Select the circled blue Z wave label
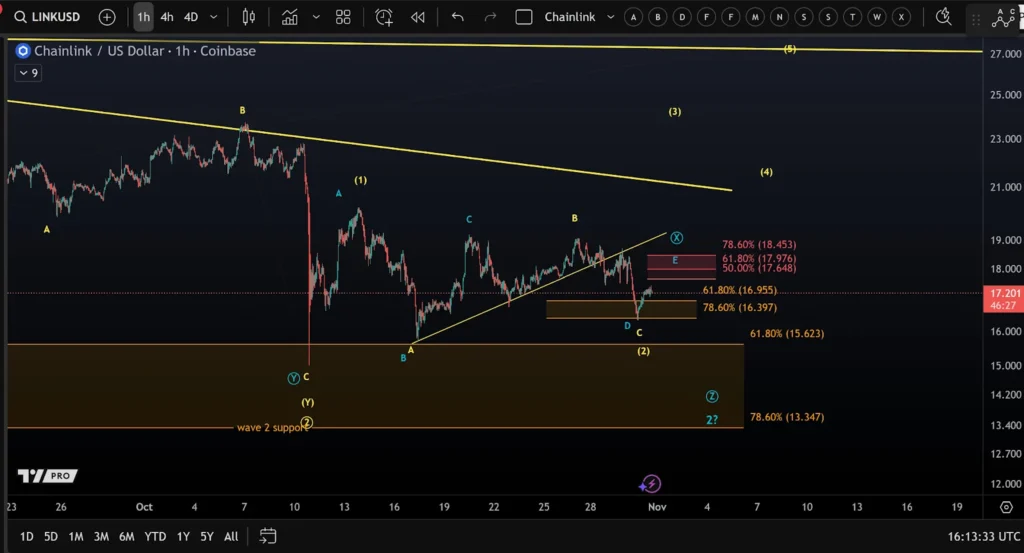The image size is (1024, 553). point(712,396)
